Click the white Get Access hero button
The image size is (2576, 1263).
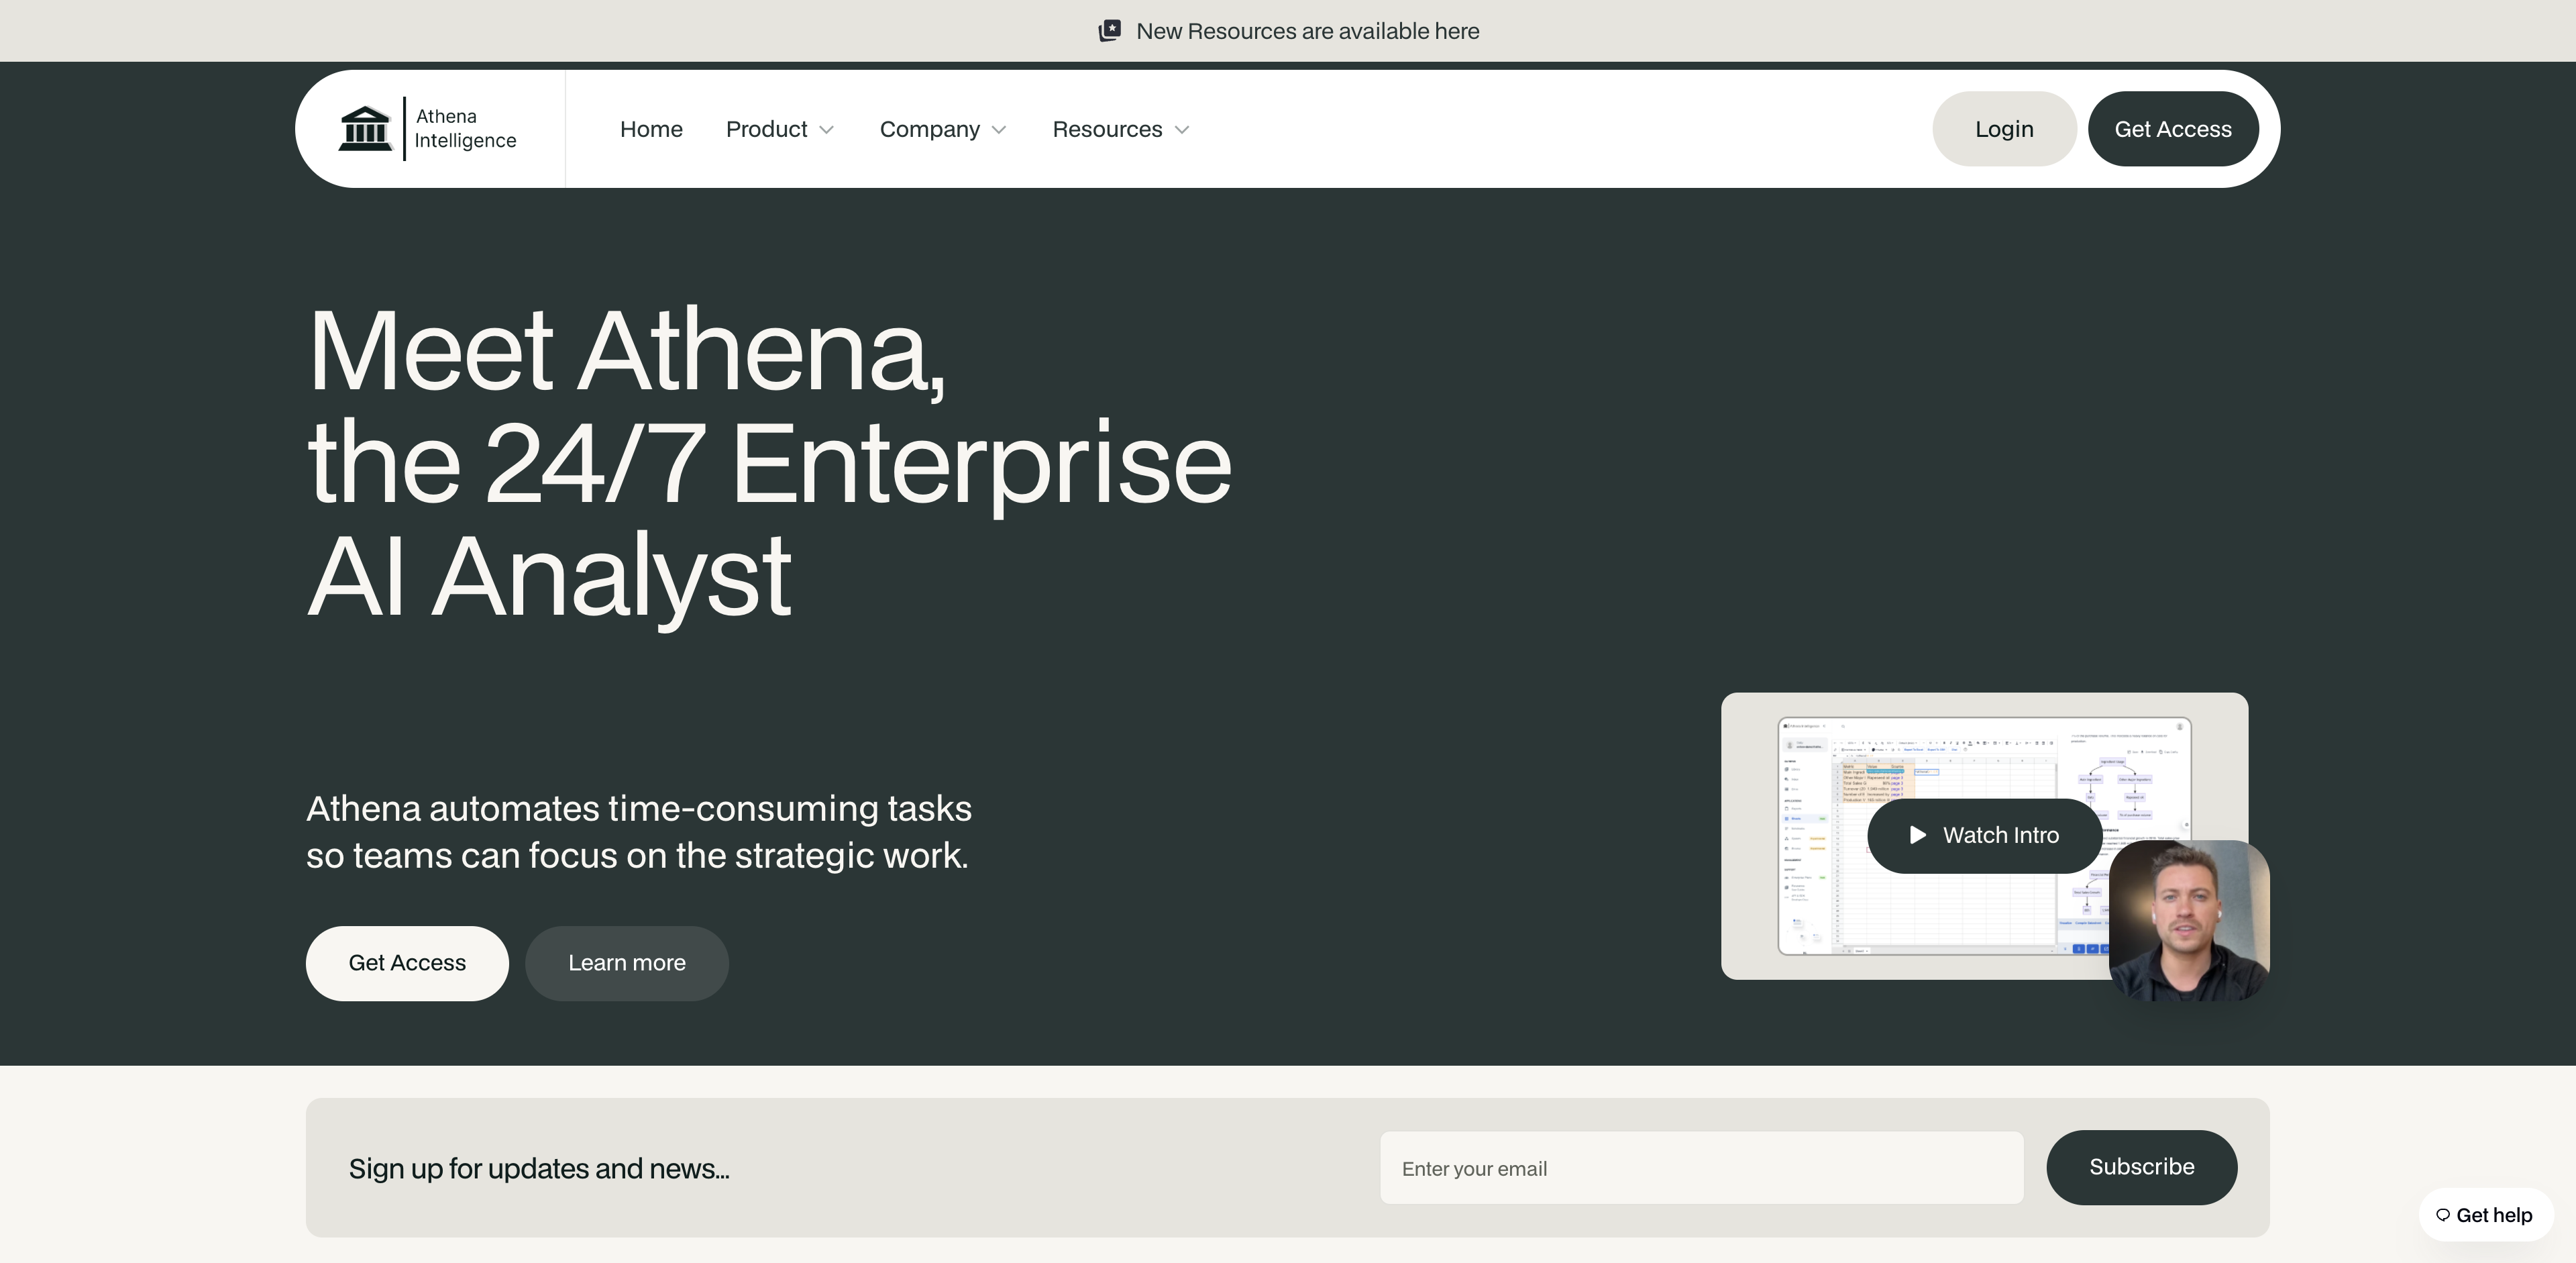pyautogui.click(x=407, y=963)
